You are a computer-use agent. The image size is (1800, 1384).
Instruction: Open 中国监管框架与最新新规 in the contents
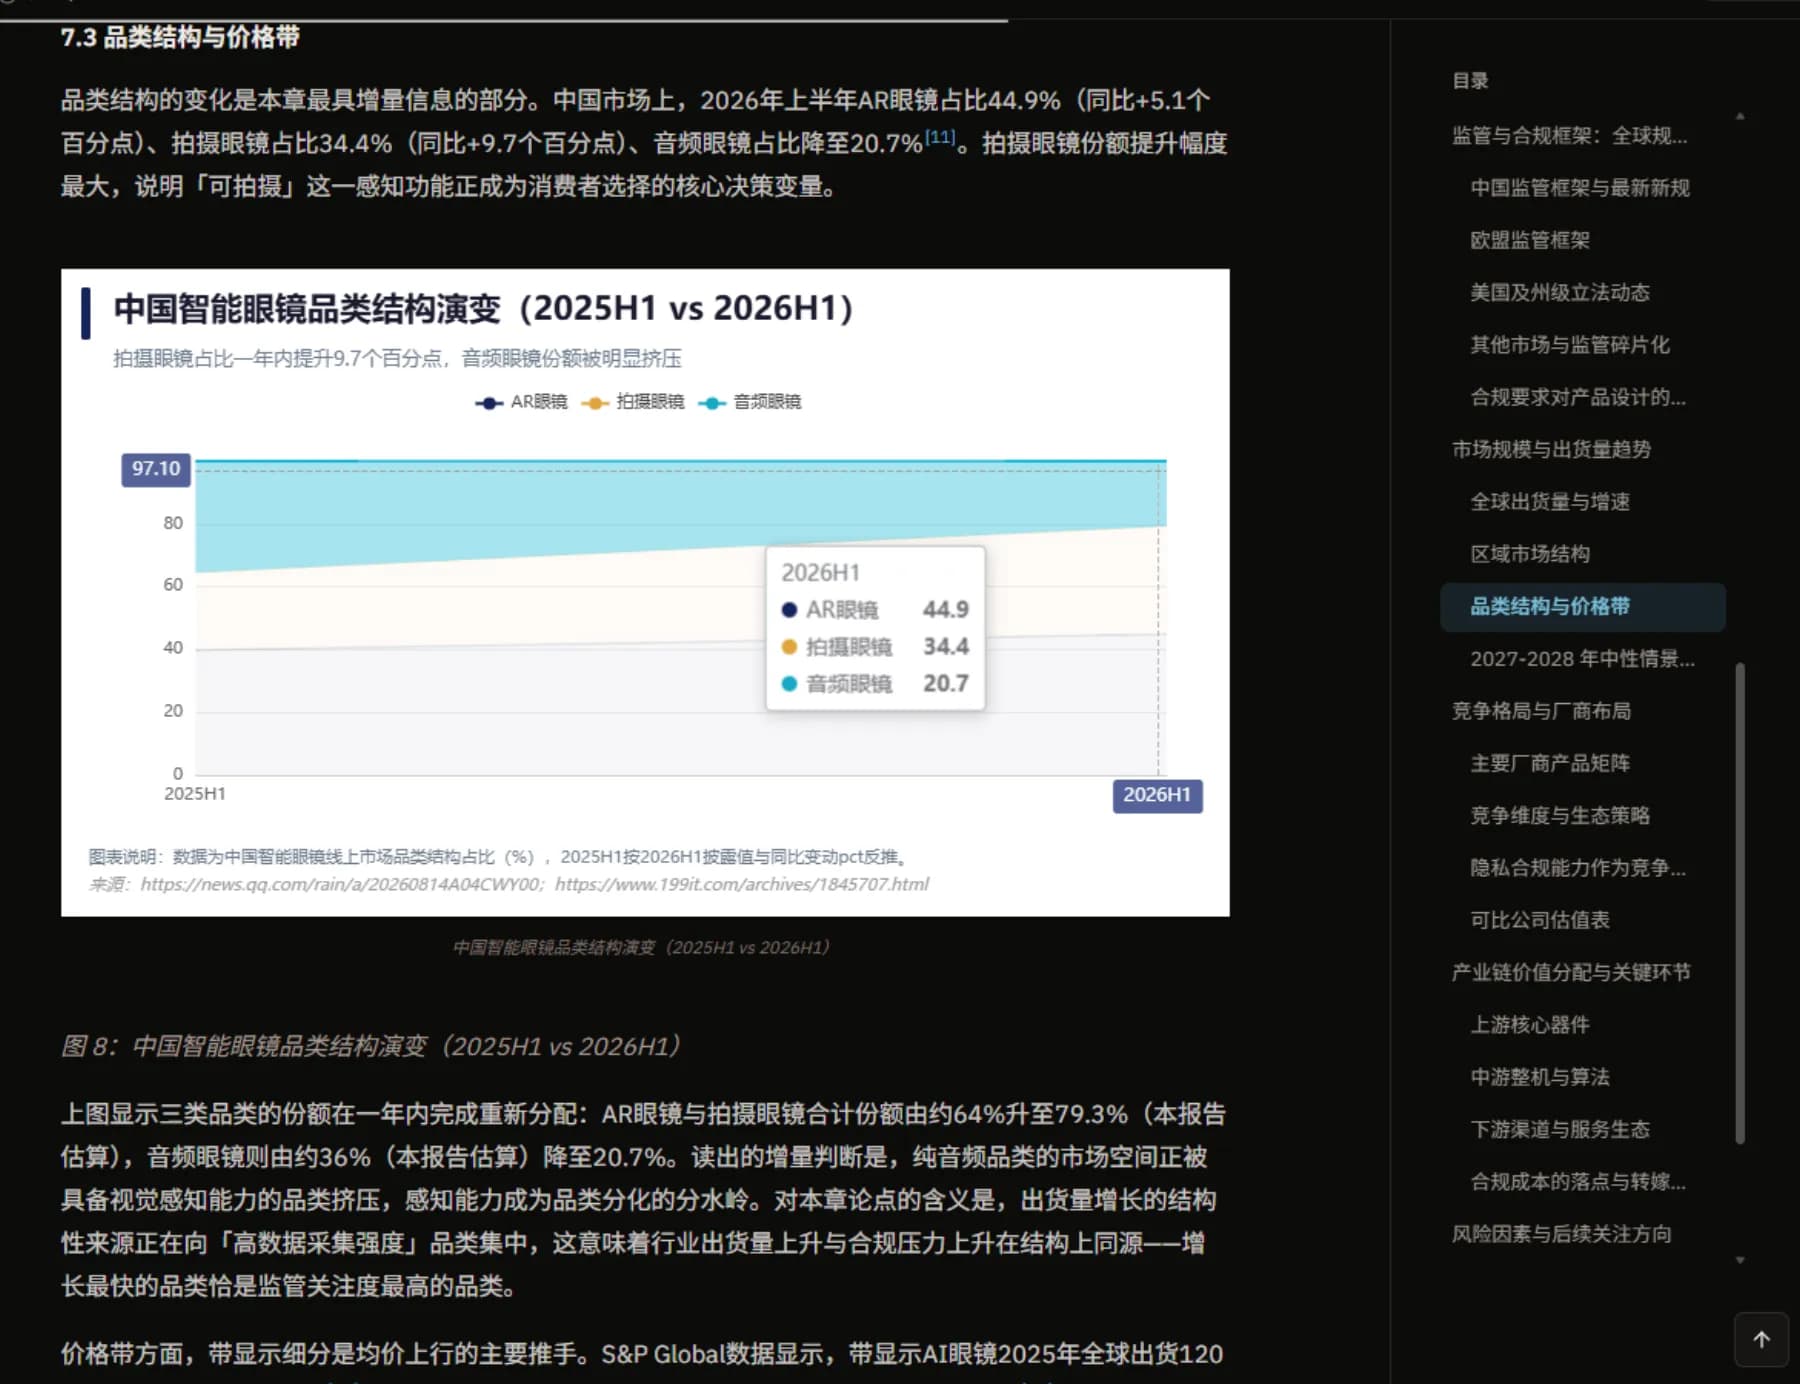[x=1580, y=188]
